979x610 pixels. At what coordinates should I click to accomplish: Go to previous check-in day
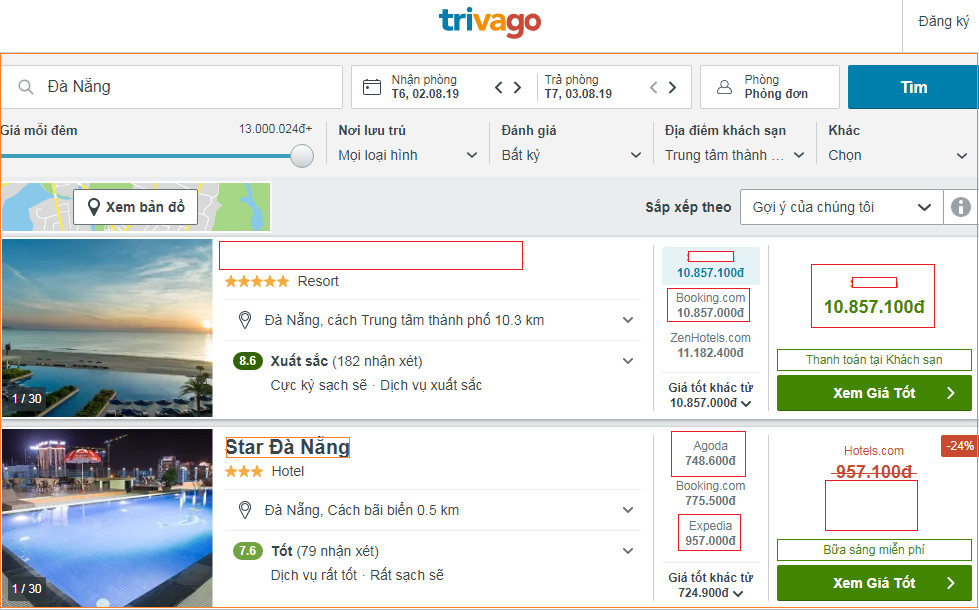click(498, 87)
